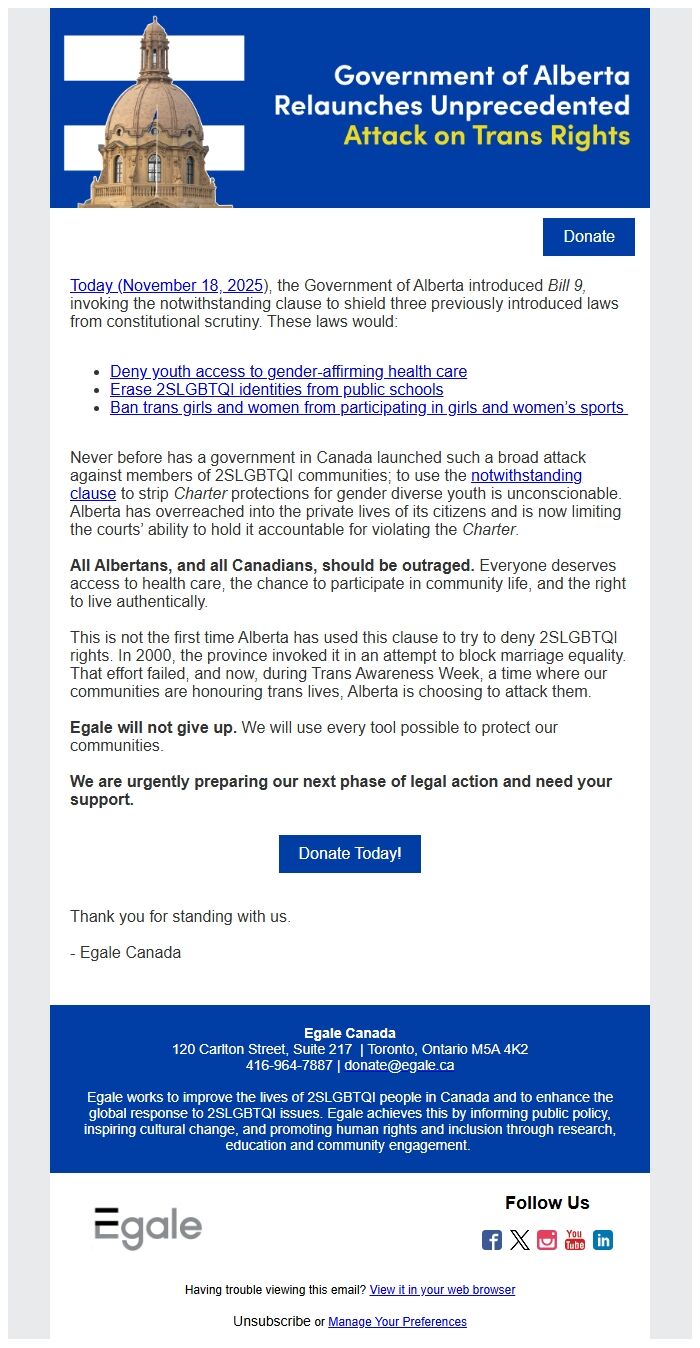Click the X (Twitter) social icon

click(x=519, y=1239)
